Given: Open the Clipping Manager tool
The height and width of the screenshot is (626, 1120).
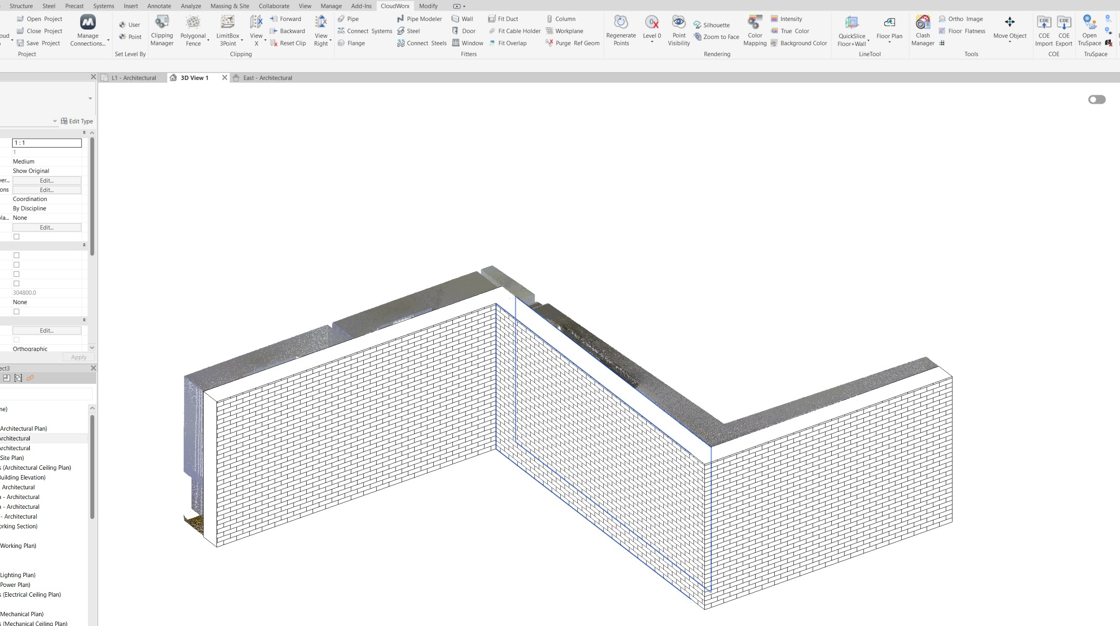Looking at the screenshot, I should click(162, 31).
